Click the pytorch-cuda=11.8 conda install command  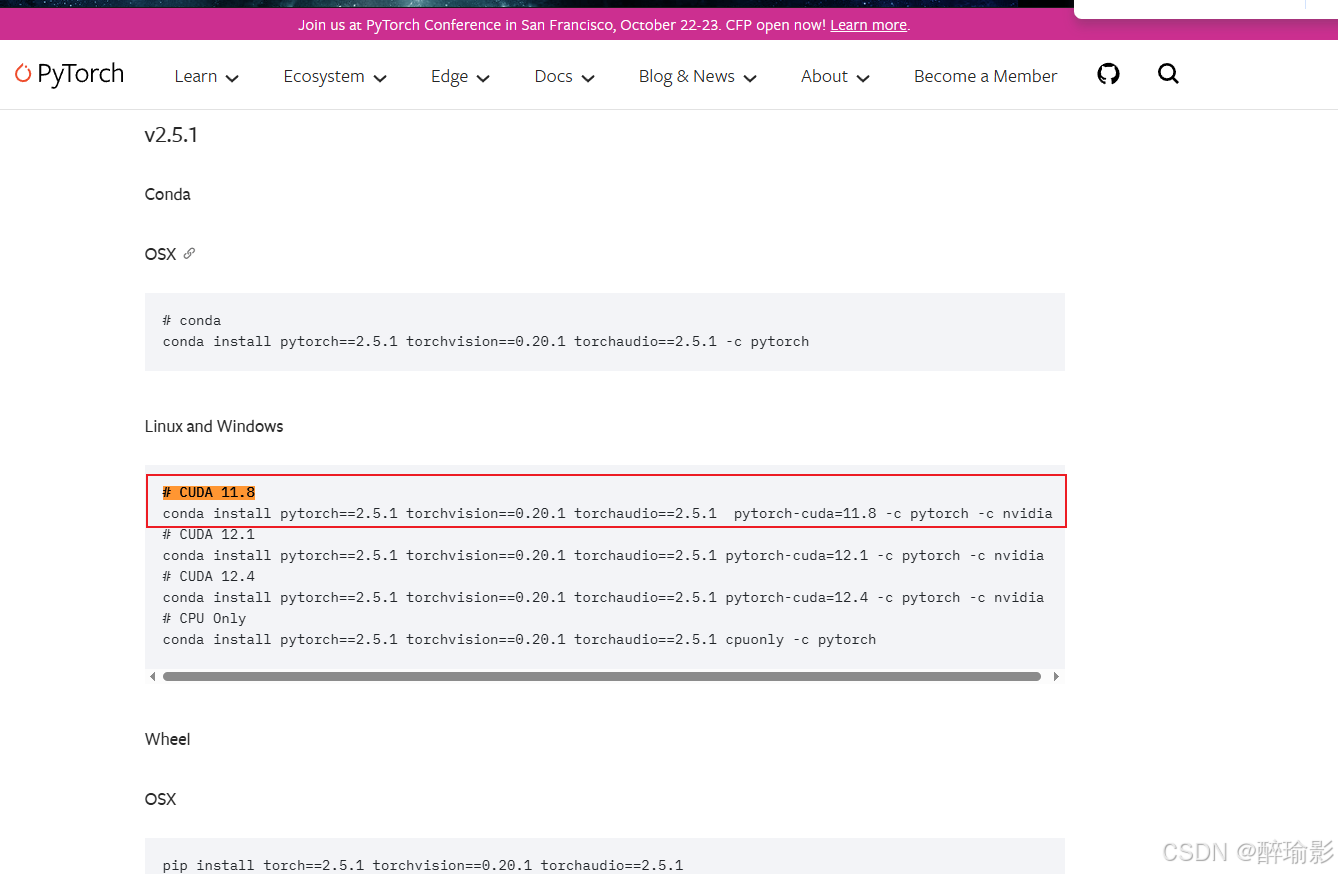(x=607, y=513)
